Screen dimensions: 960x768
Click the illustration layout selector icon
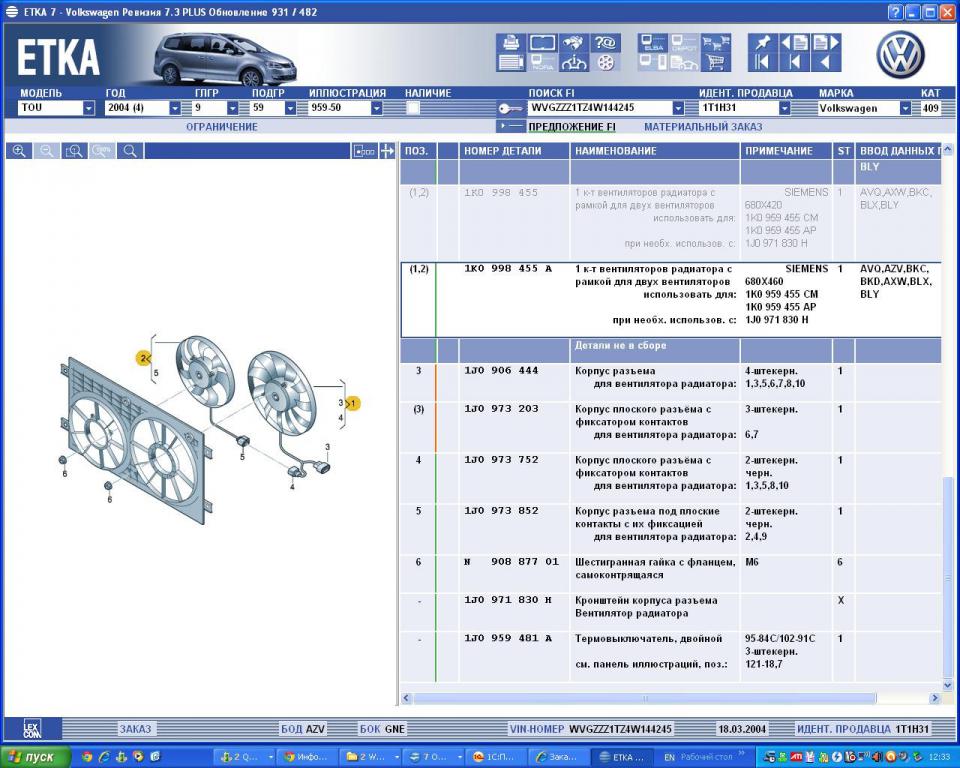[x=364, y=151]
